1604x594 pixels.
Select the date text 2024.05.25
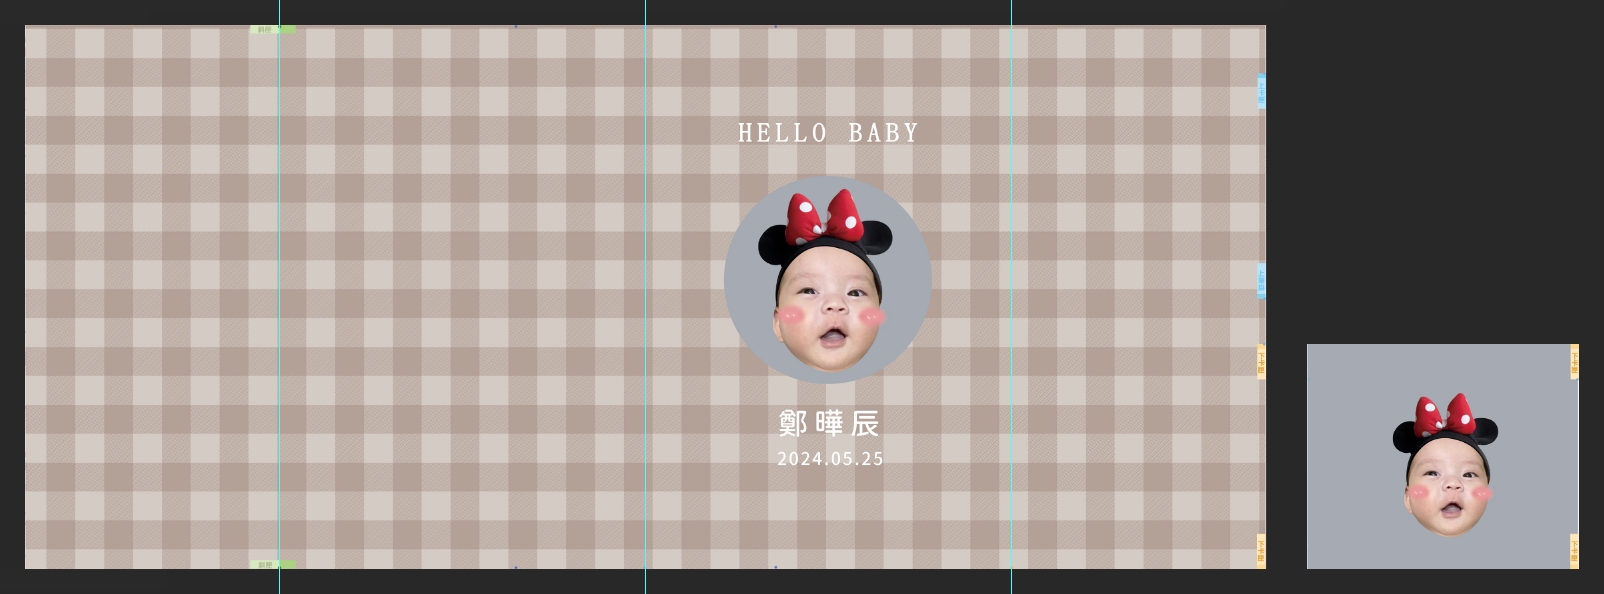coord(830,459)
